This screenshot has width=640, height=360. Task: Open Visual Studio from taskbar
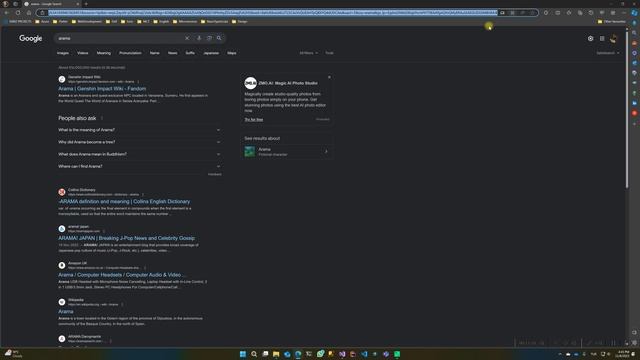(342, 354)
